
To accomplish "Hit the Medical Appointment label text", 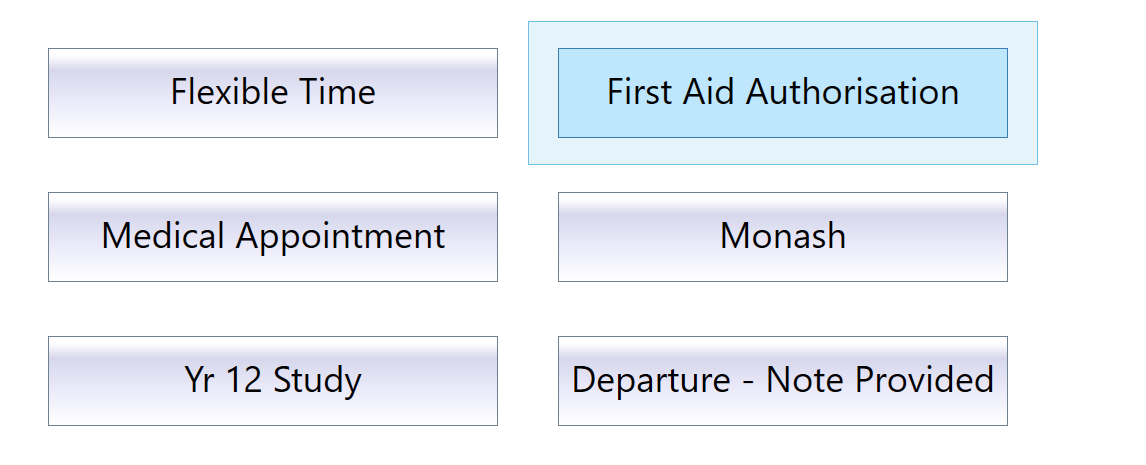I will [273, 237].
